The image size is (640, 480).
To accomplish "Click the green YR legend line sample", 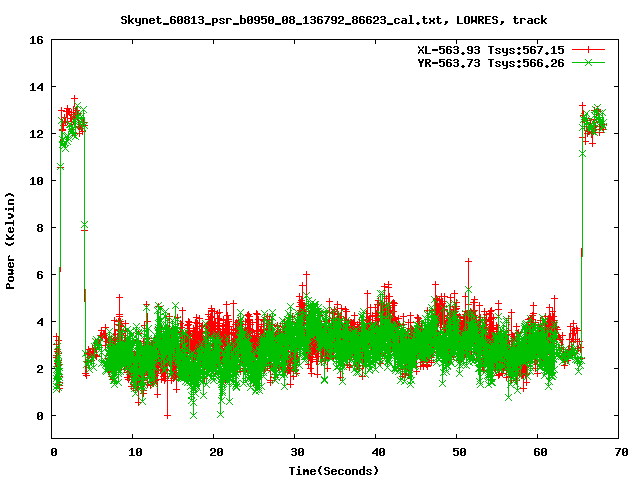I will point(588,63).
